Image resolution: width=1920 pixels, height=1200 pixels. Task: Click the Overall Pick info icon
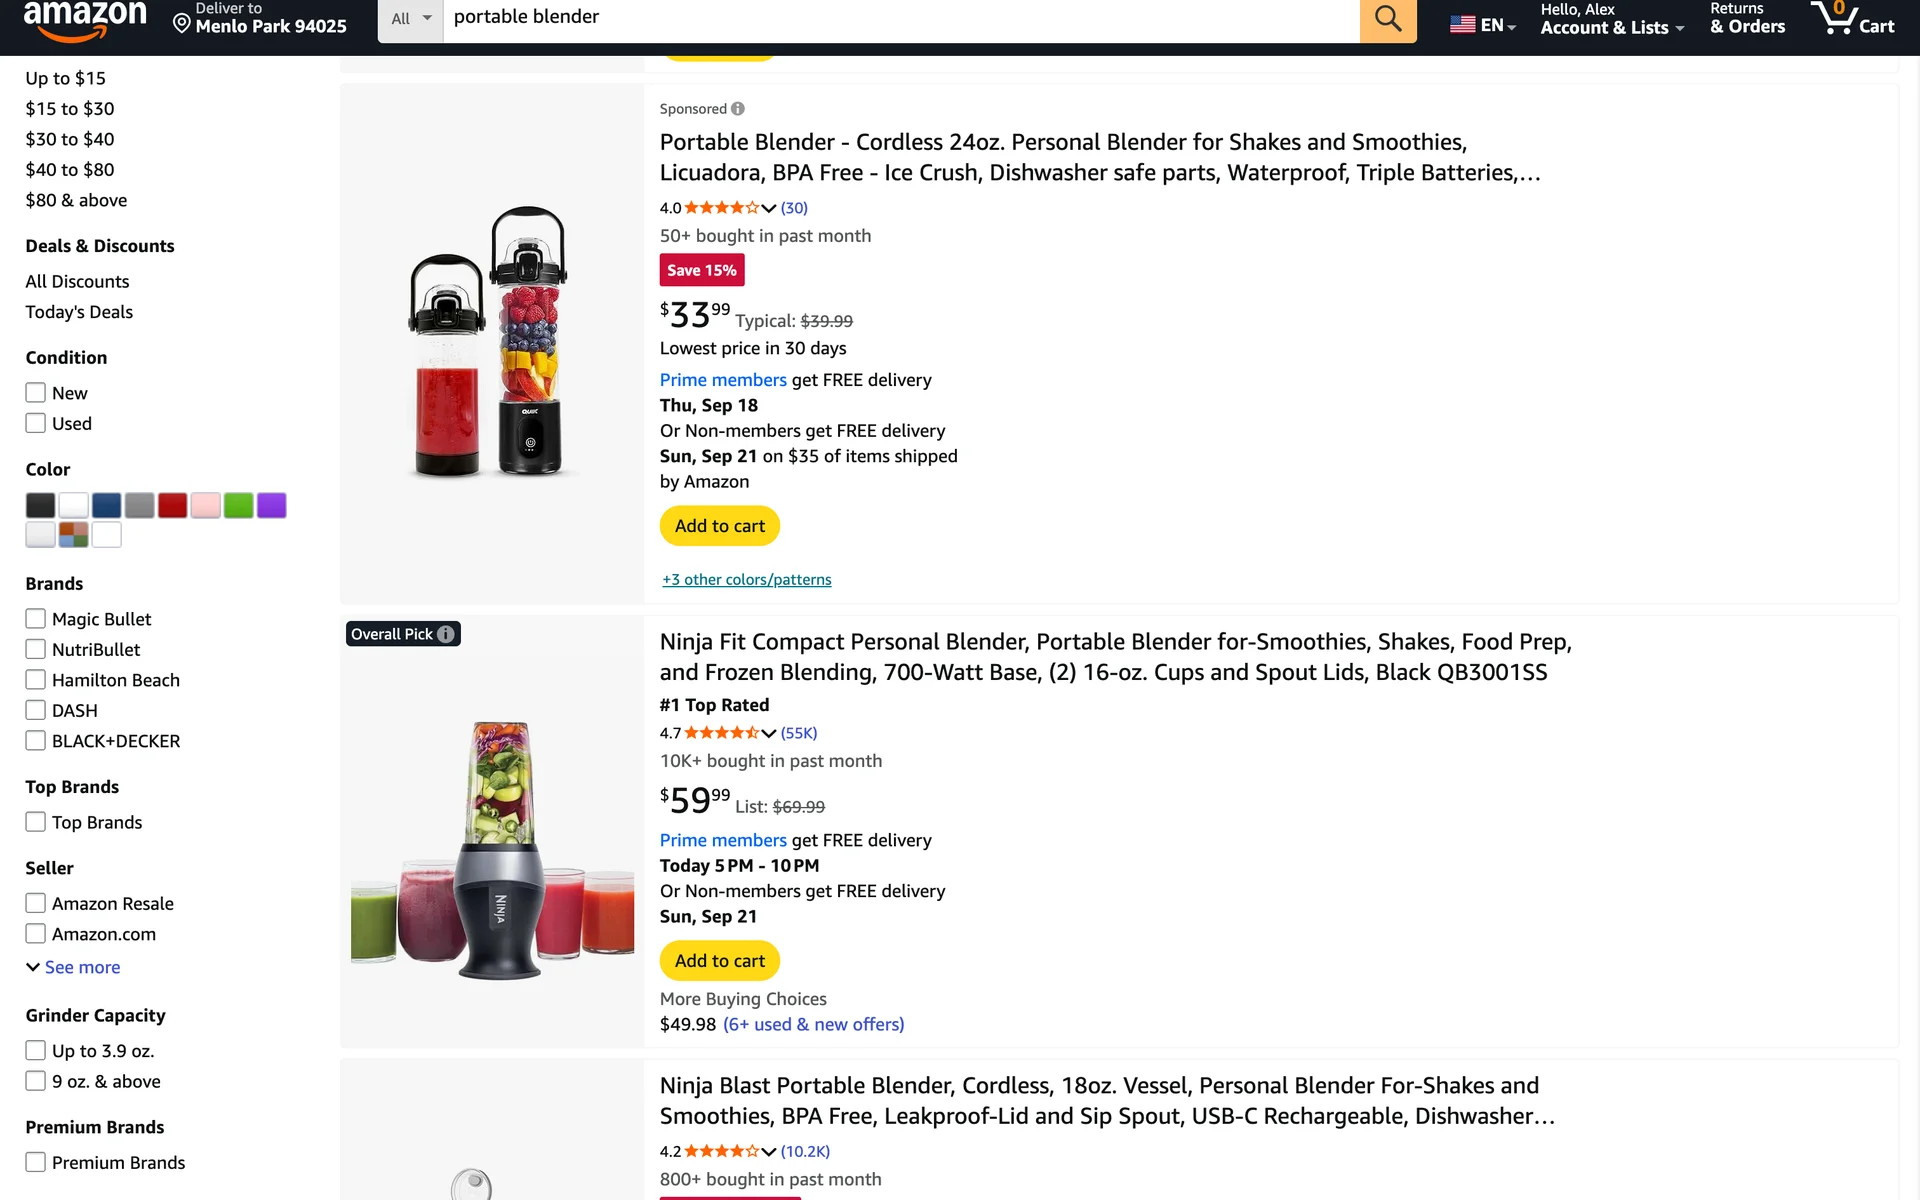point(446,634)
